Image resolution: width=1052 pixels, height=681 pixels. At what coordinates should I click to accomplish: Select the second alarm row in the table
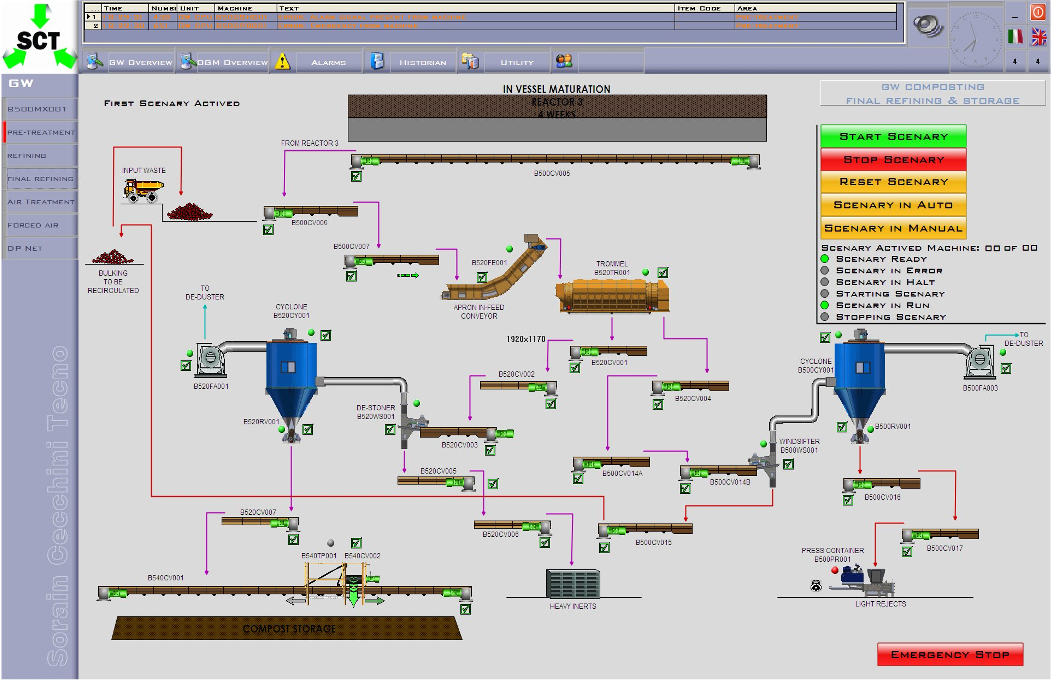[491, 25]
